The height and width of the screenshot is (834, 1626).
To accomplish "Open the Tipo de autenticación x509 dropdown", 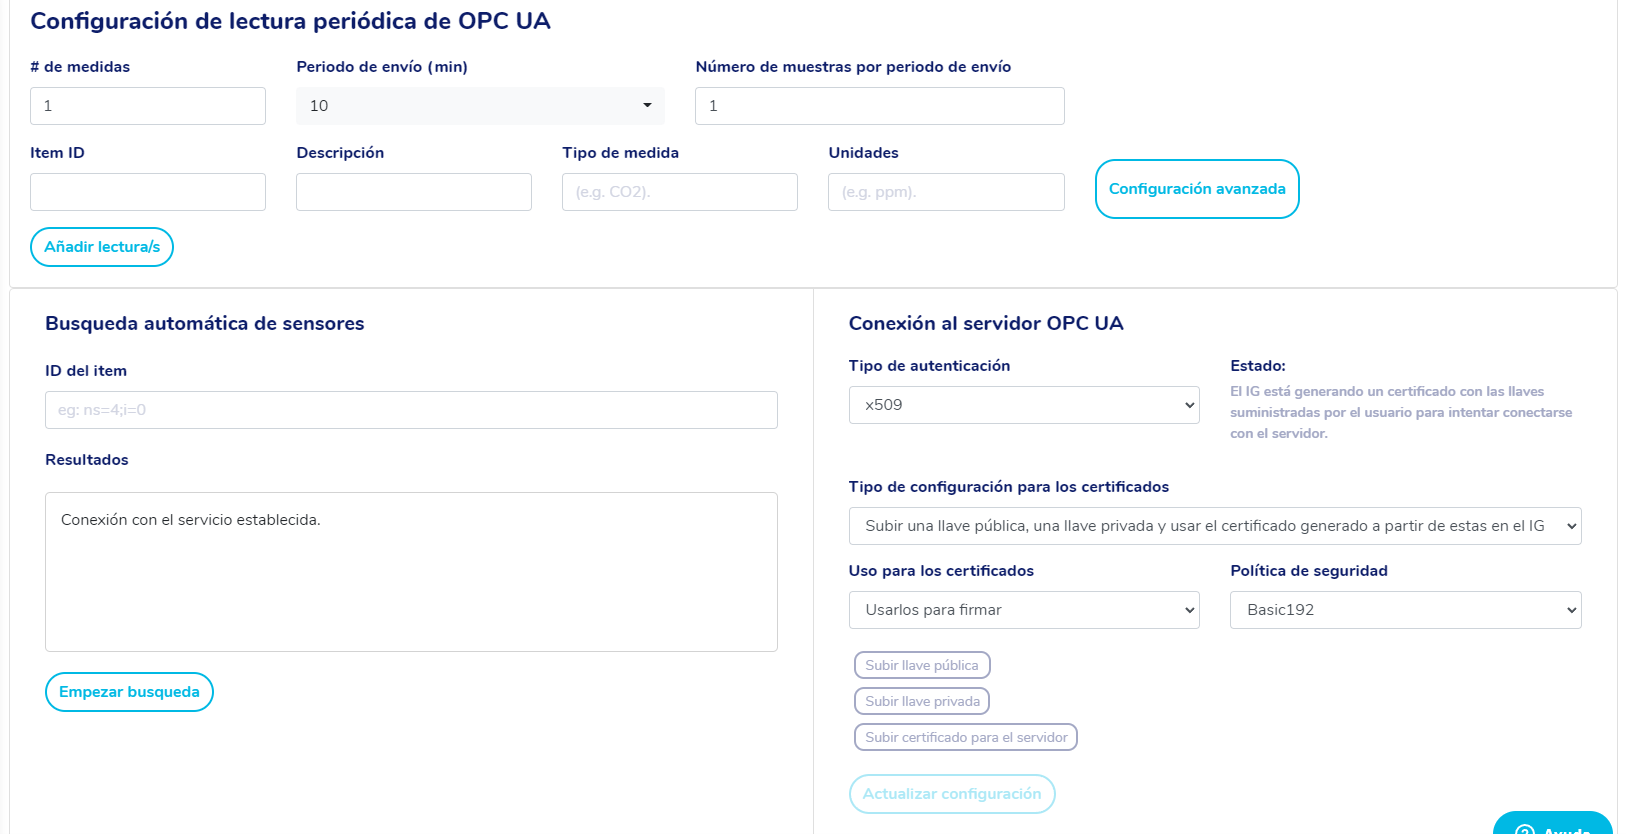I will [x=1023, y=405].
